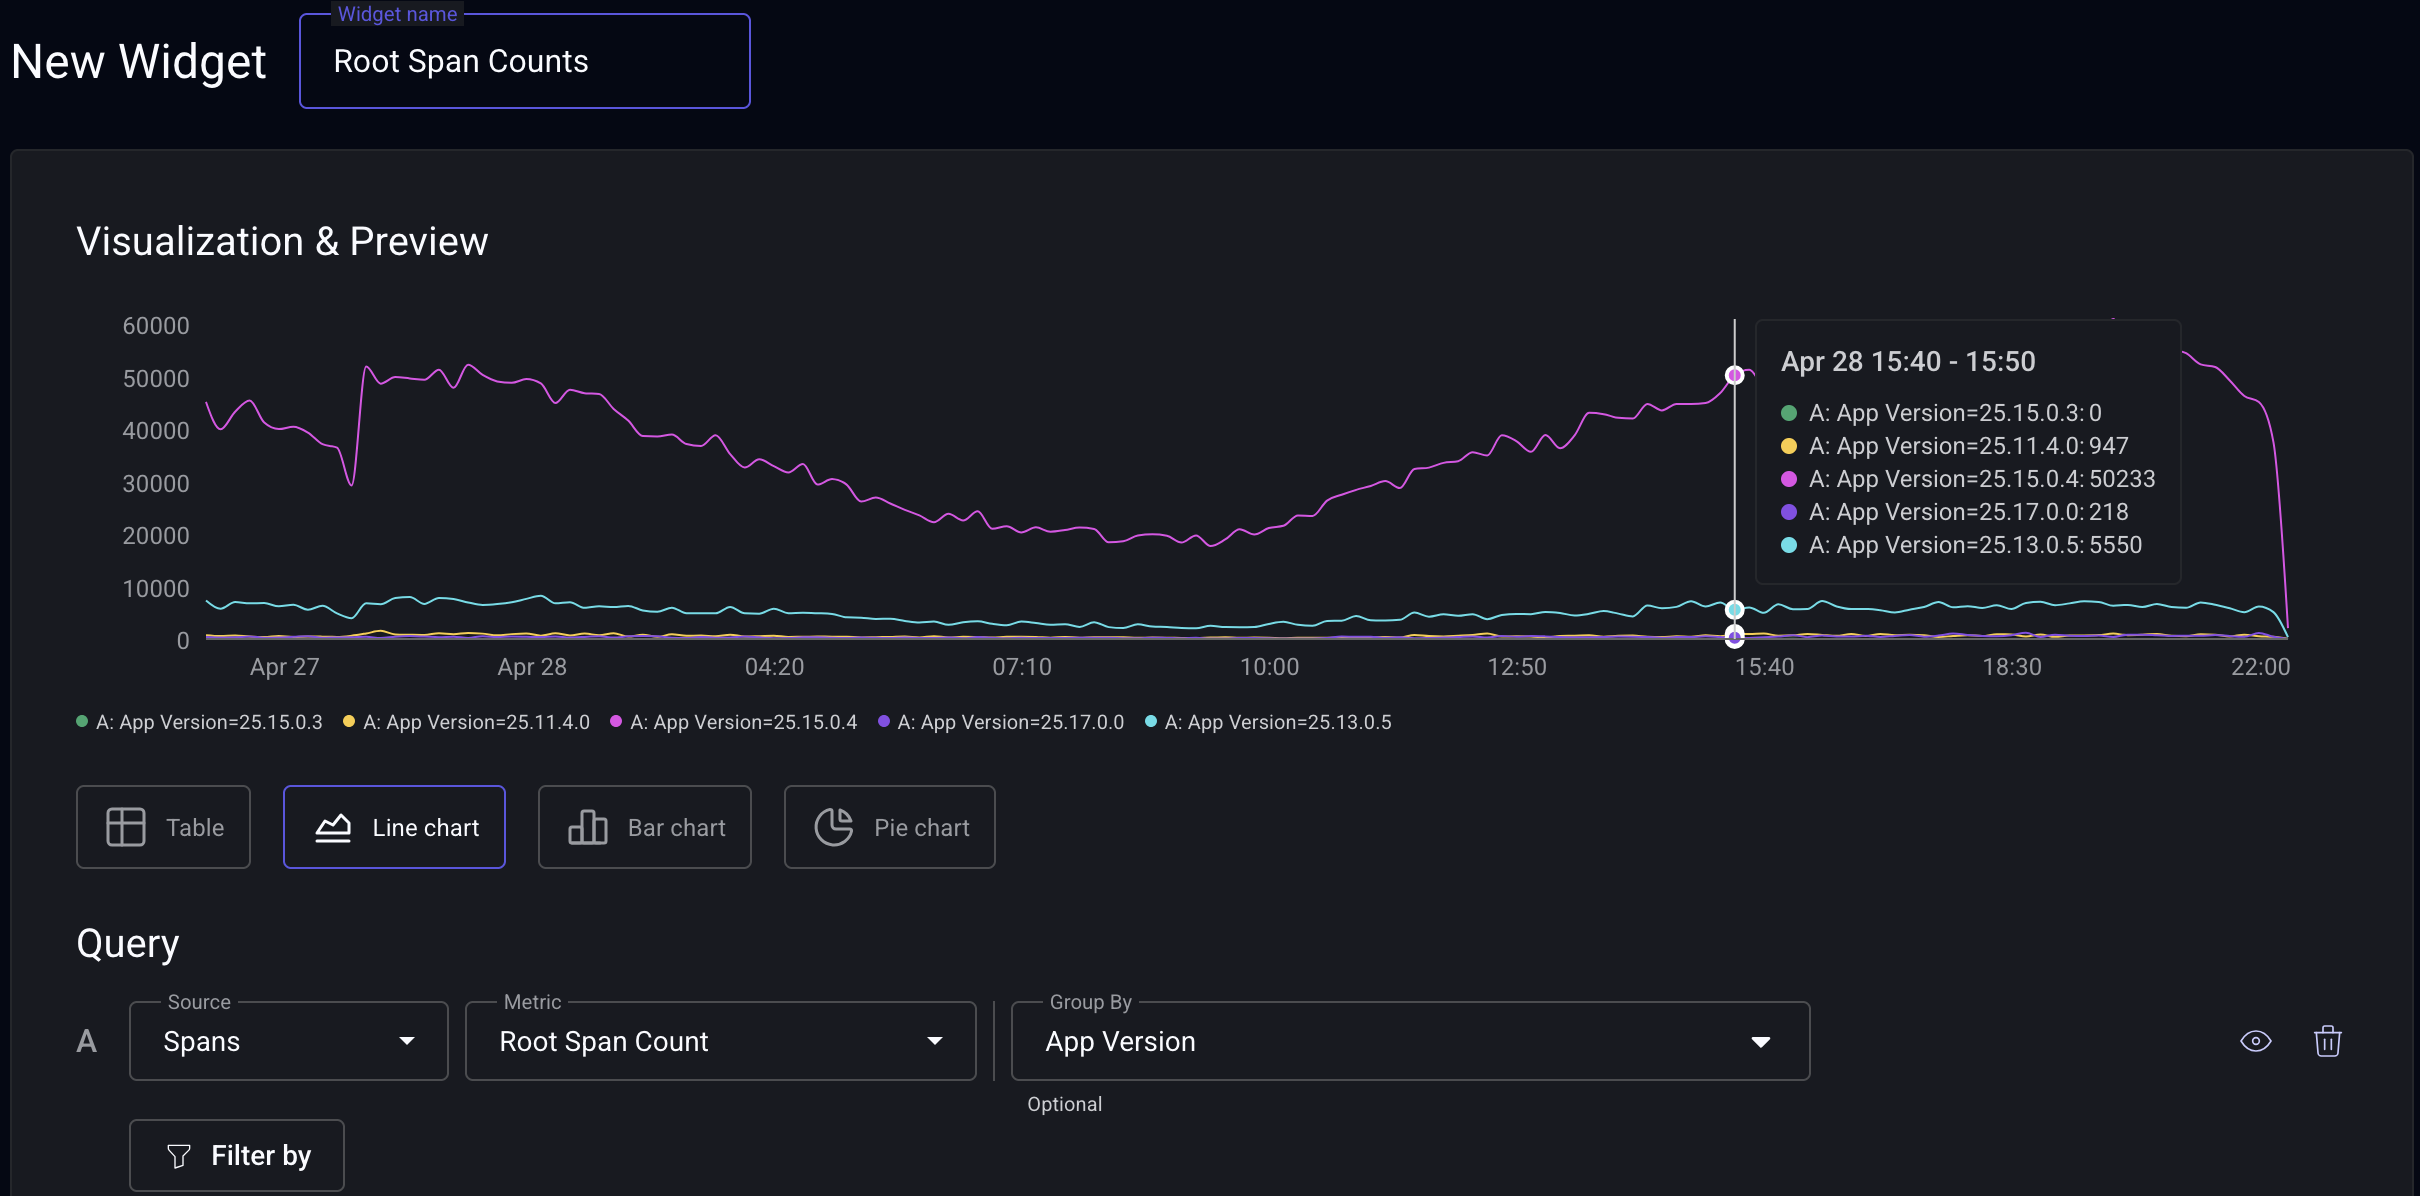Click the Metric dropdown arrow
The image size is (2420, 1196).
pyautogui.click(x=935, y=1041)
